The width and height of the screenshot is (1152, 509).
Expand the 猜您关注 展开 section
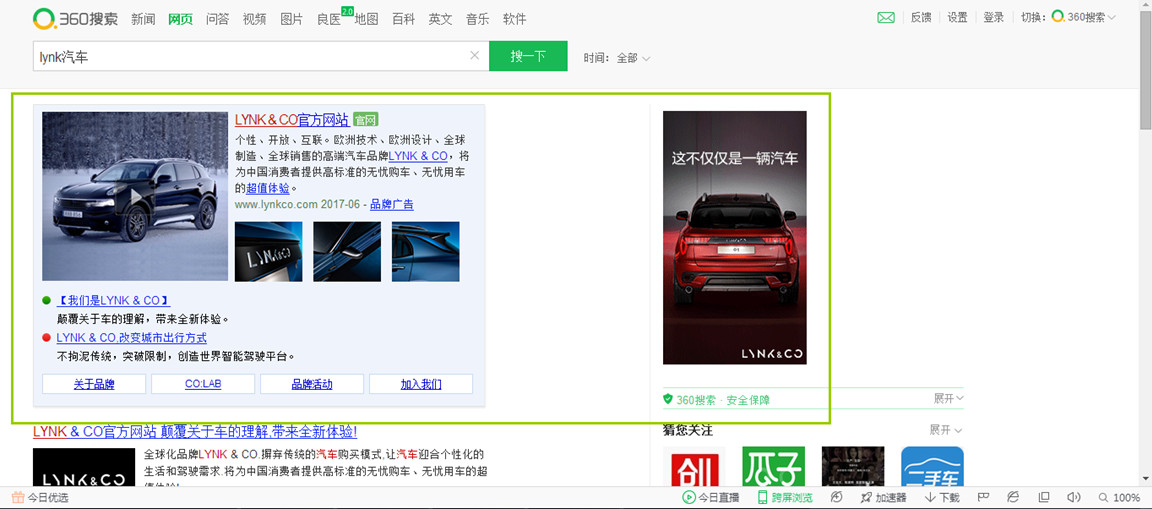(x=946, y=430)
